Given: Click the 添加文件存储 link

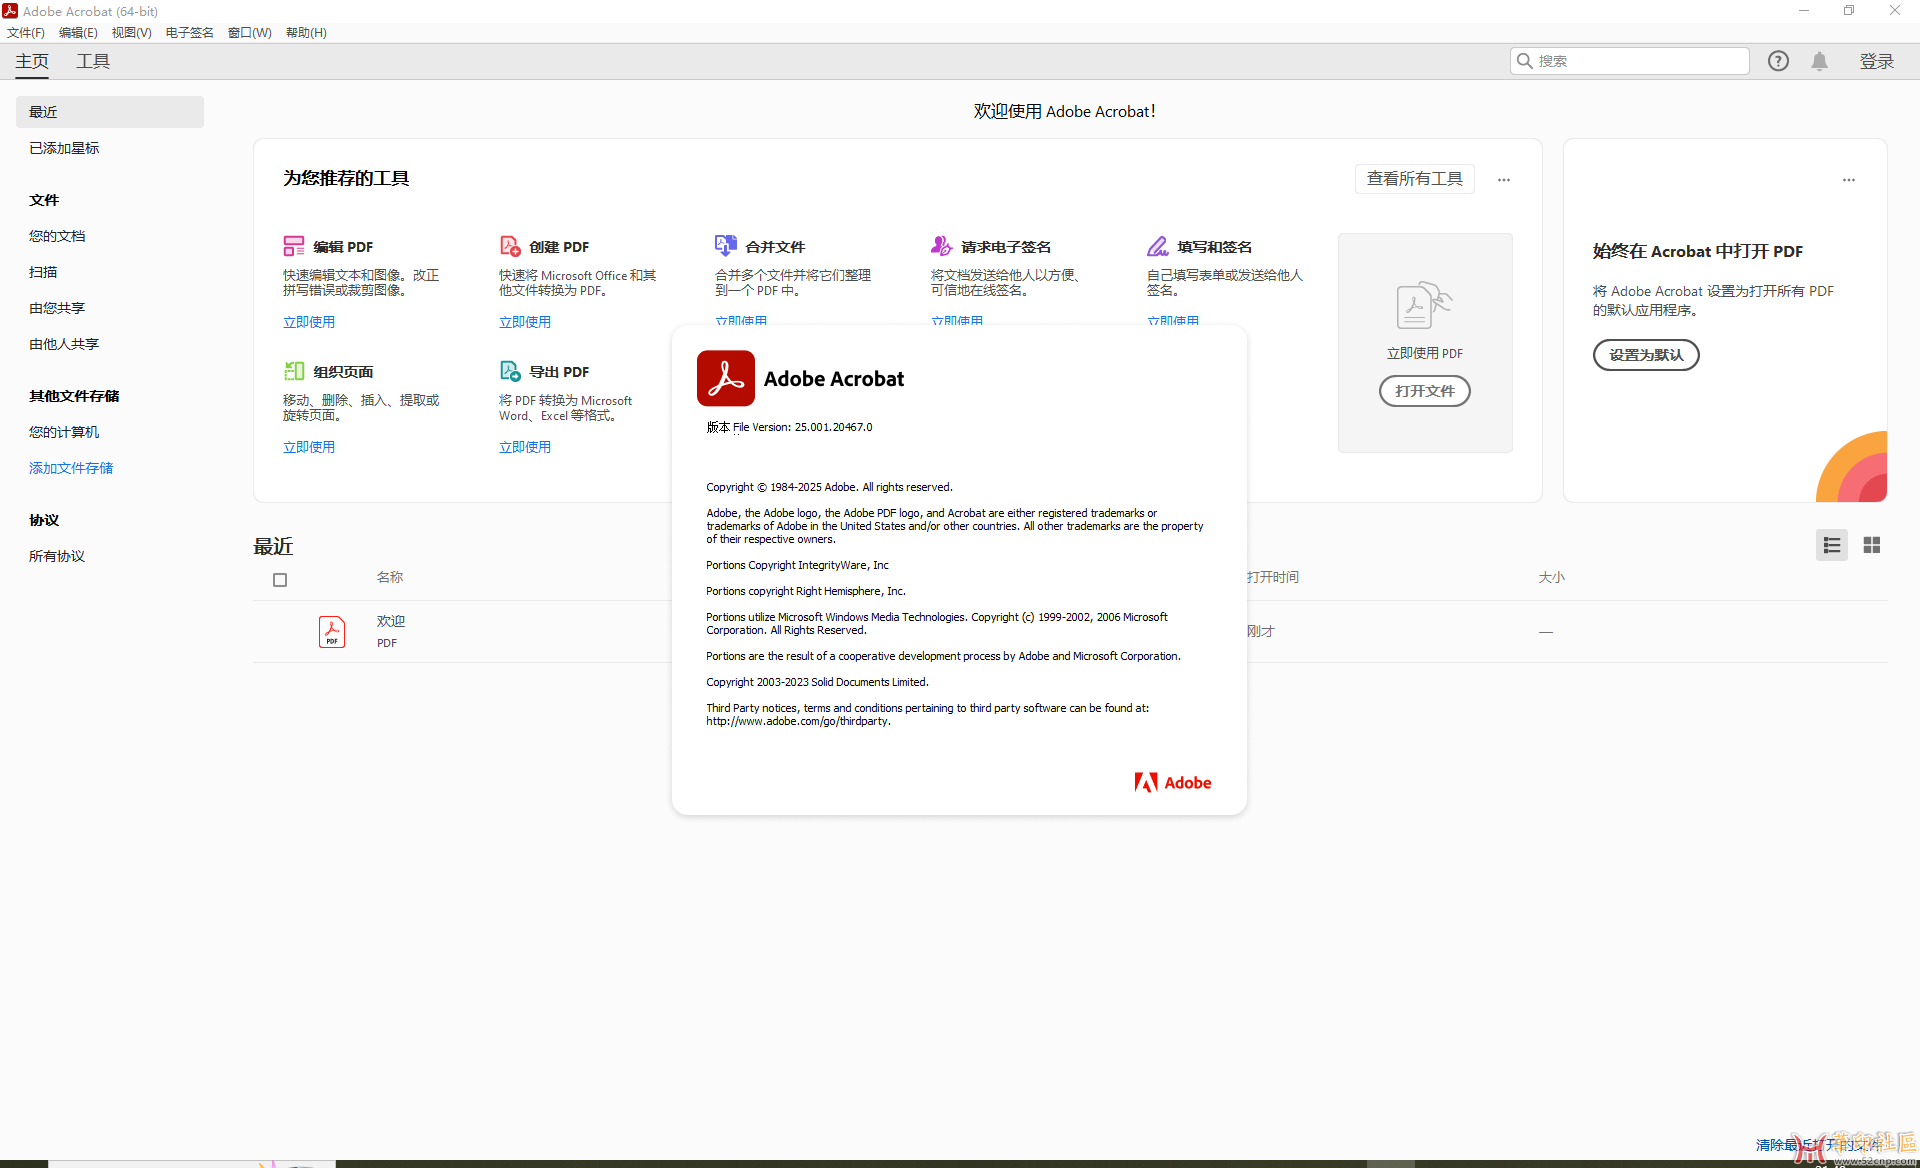Looking at the screenshot, I should tap(71, 468).
